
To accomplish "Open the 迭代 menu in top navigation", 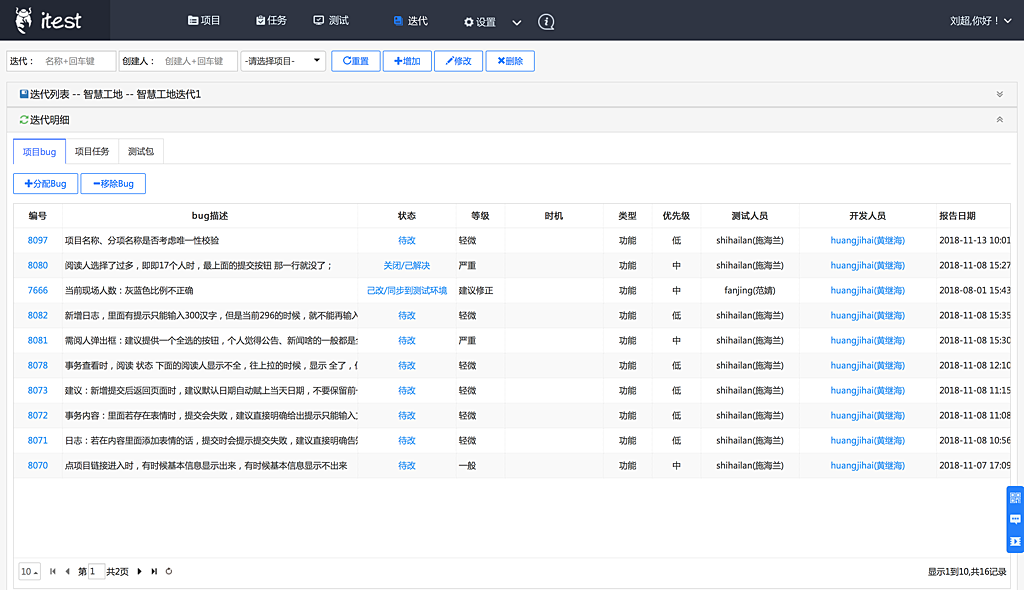I will coord(411,21).
